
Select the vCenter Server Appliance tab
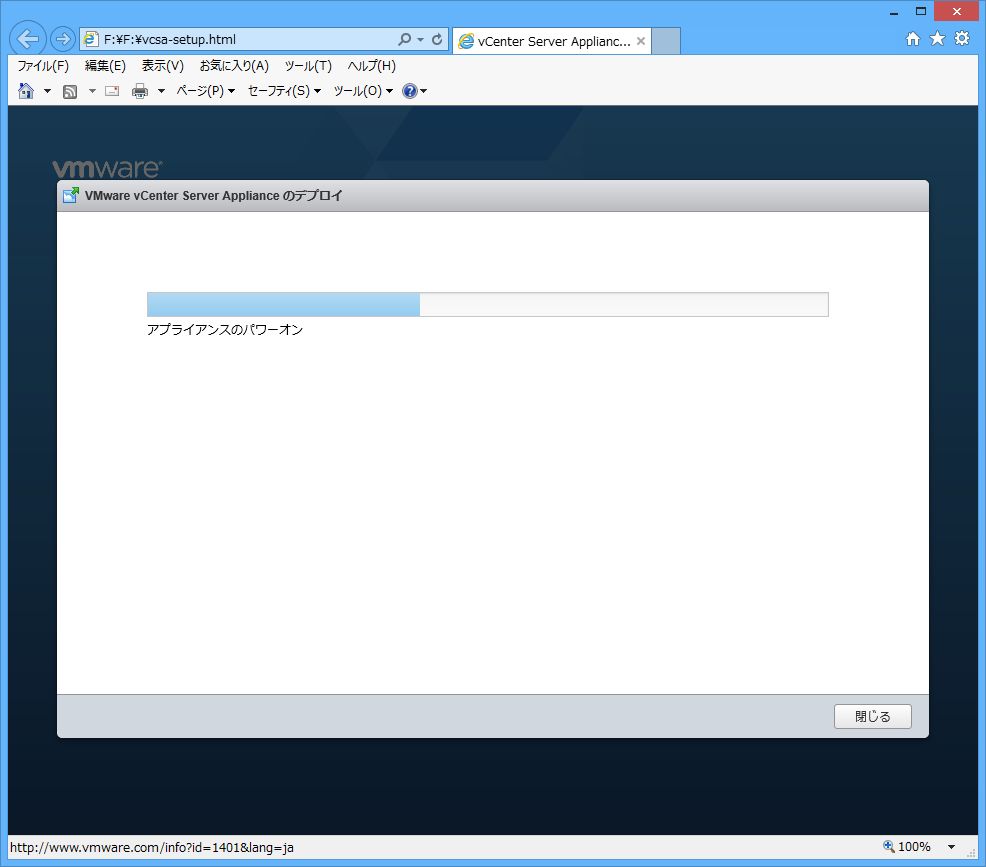[x=551, y=41]
